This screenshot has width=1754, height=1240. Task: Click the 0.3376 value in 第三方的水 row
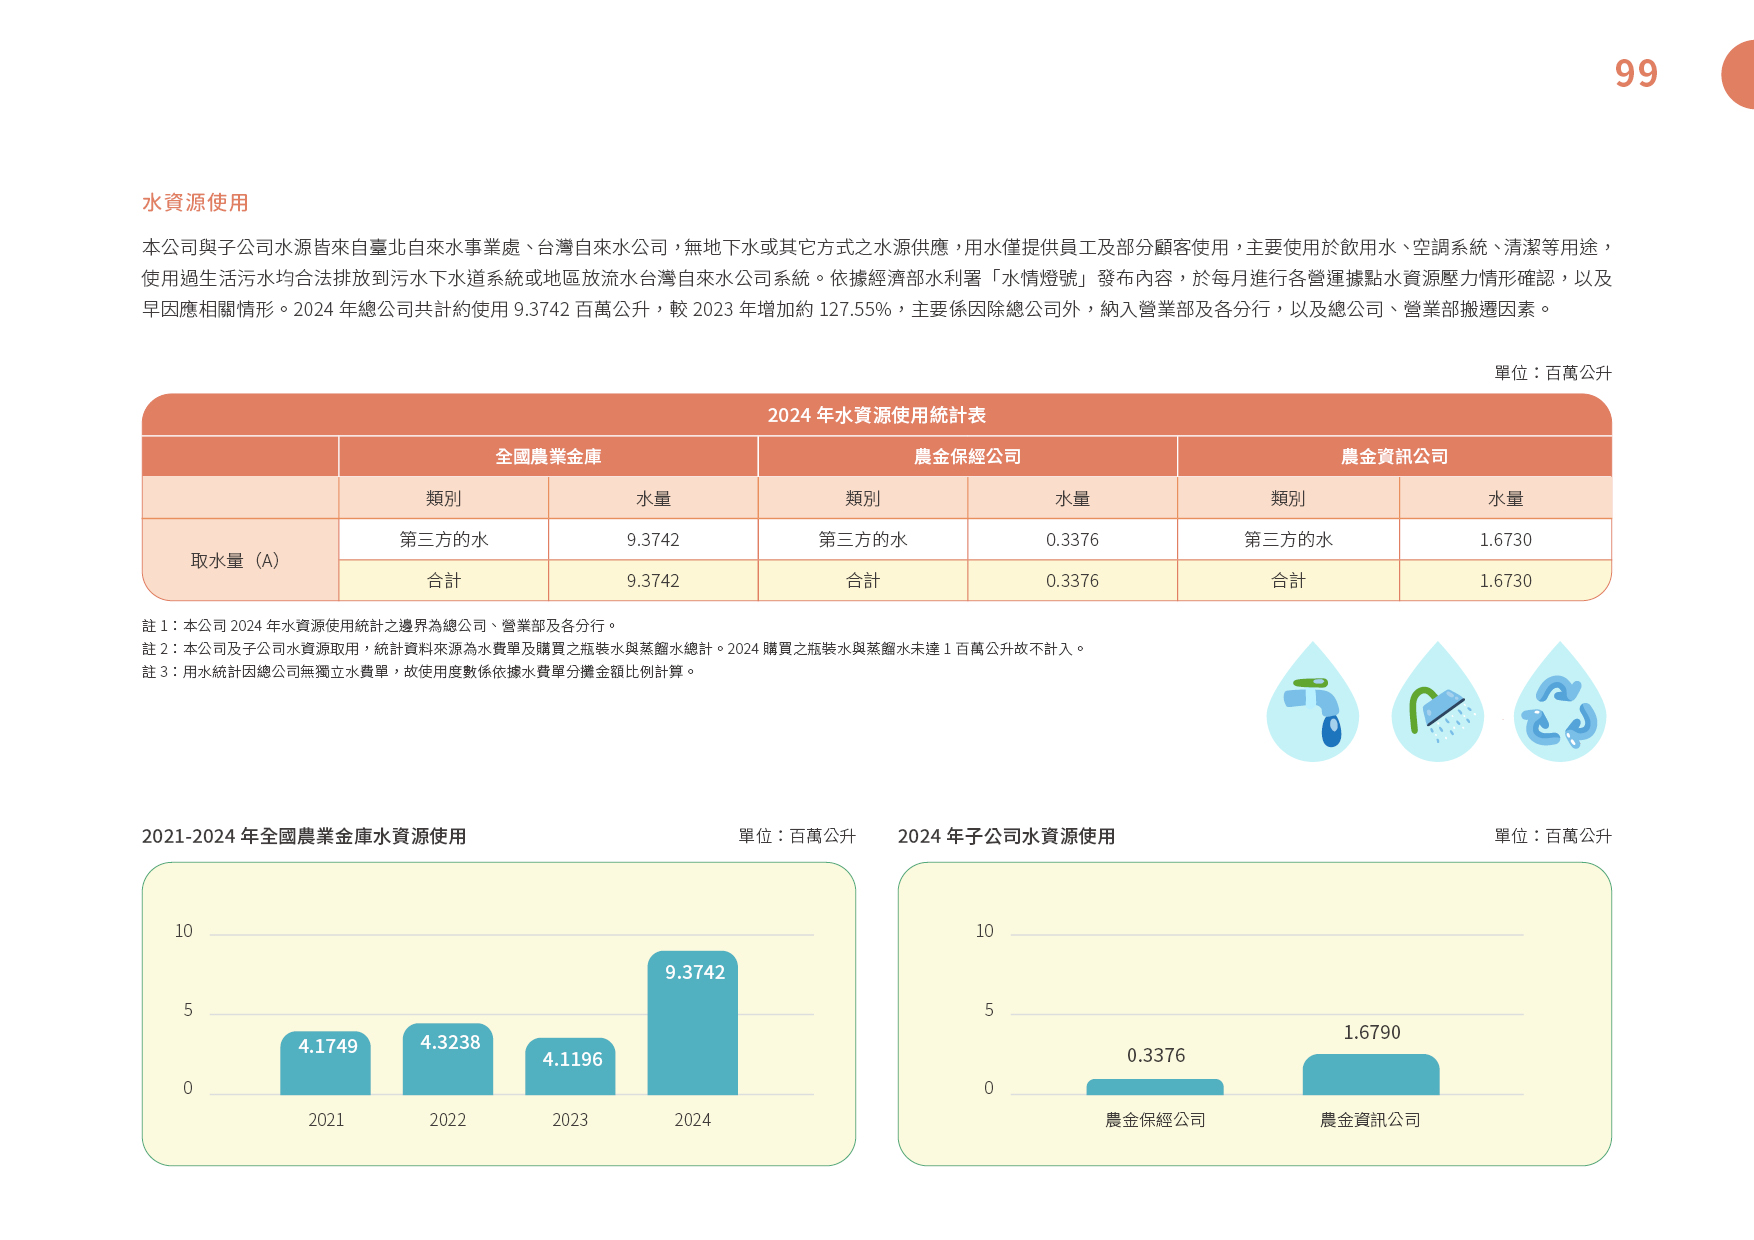[x=1072, y=540]
